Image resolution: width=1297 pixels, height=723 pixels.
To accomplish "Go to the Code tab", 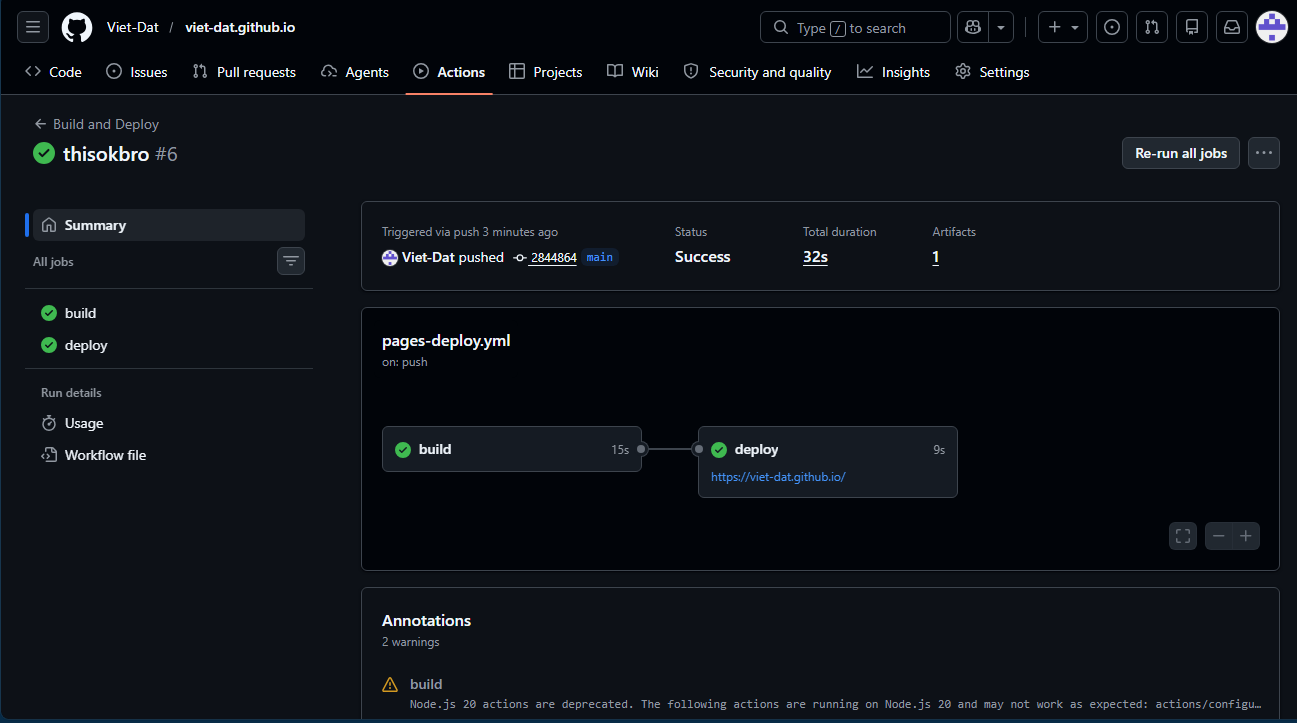I will (53, 72).
